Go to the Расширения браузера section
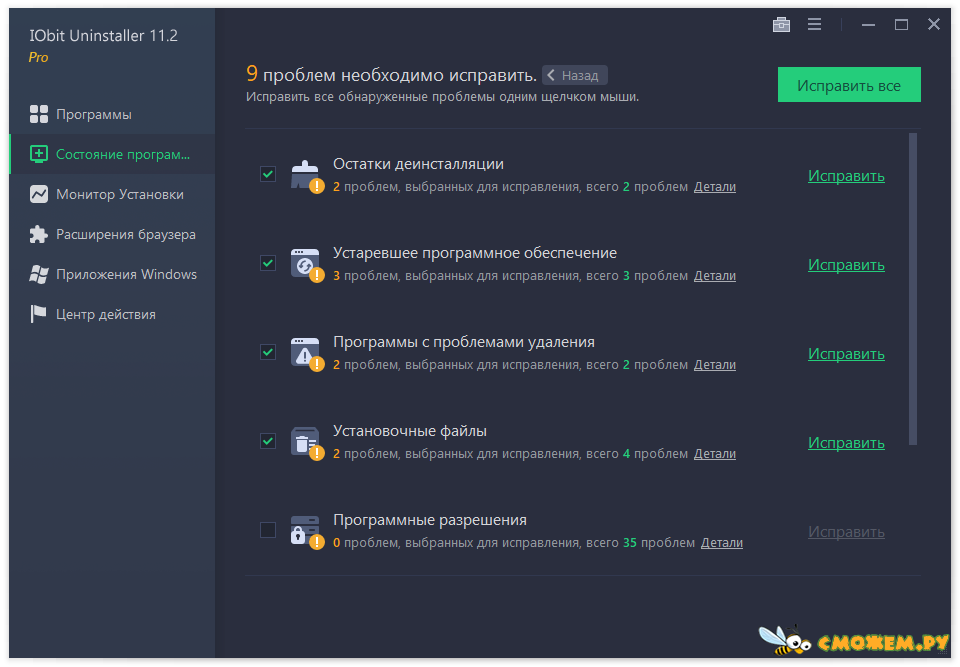Viewport: 960px width, 667px height. (112, 234)
